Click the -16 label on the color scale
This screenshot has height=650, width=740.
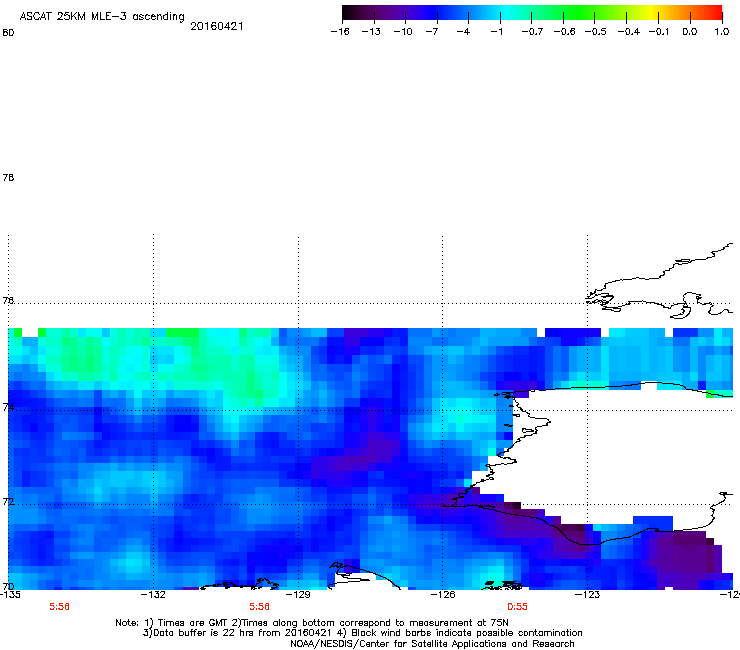point(340,32)
